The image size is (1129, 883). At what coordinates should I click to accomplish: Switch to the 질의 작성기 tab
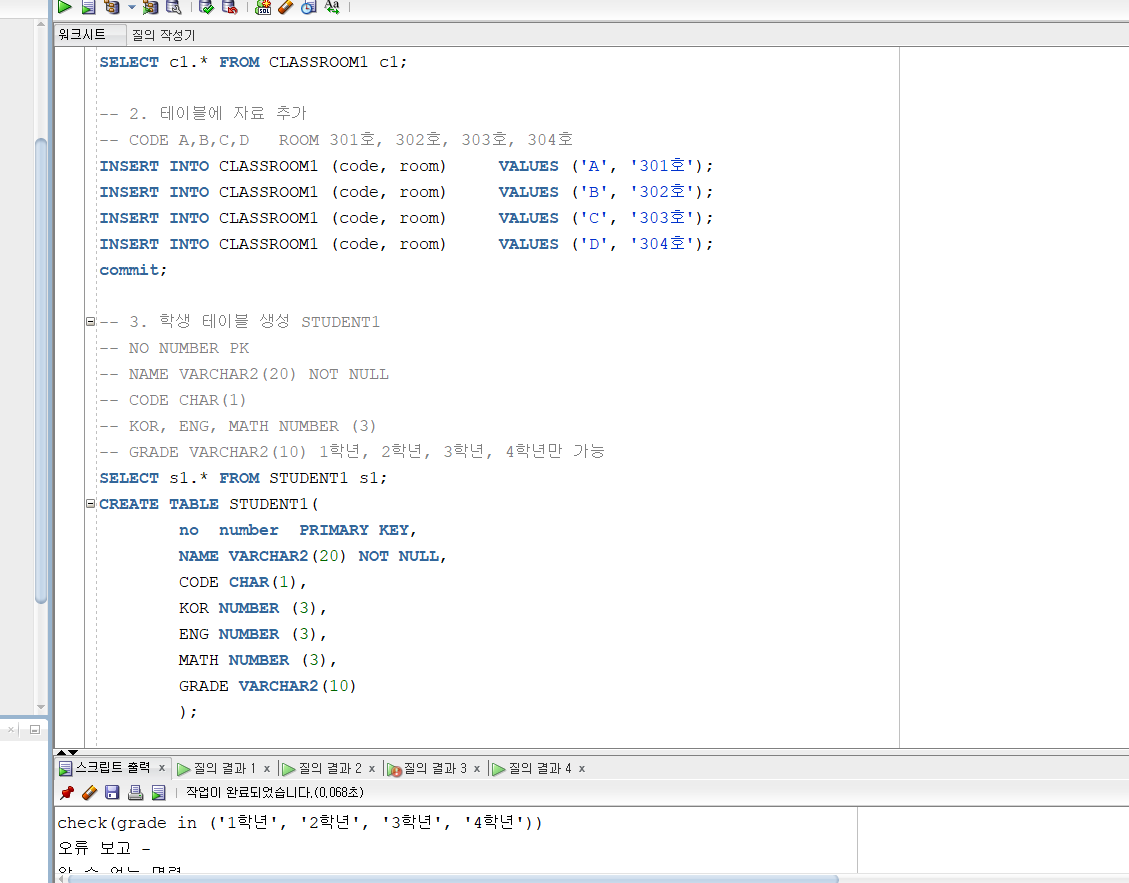coord(163,35)
